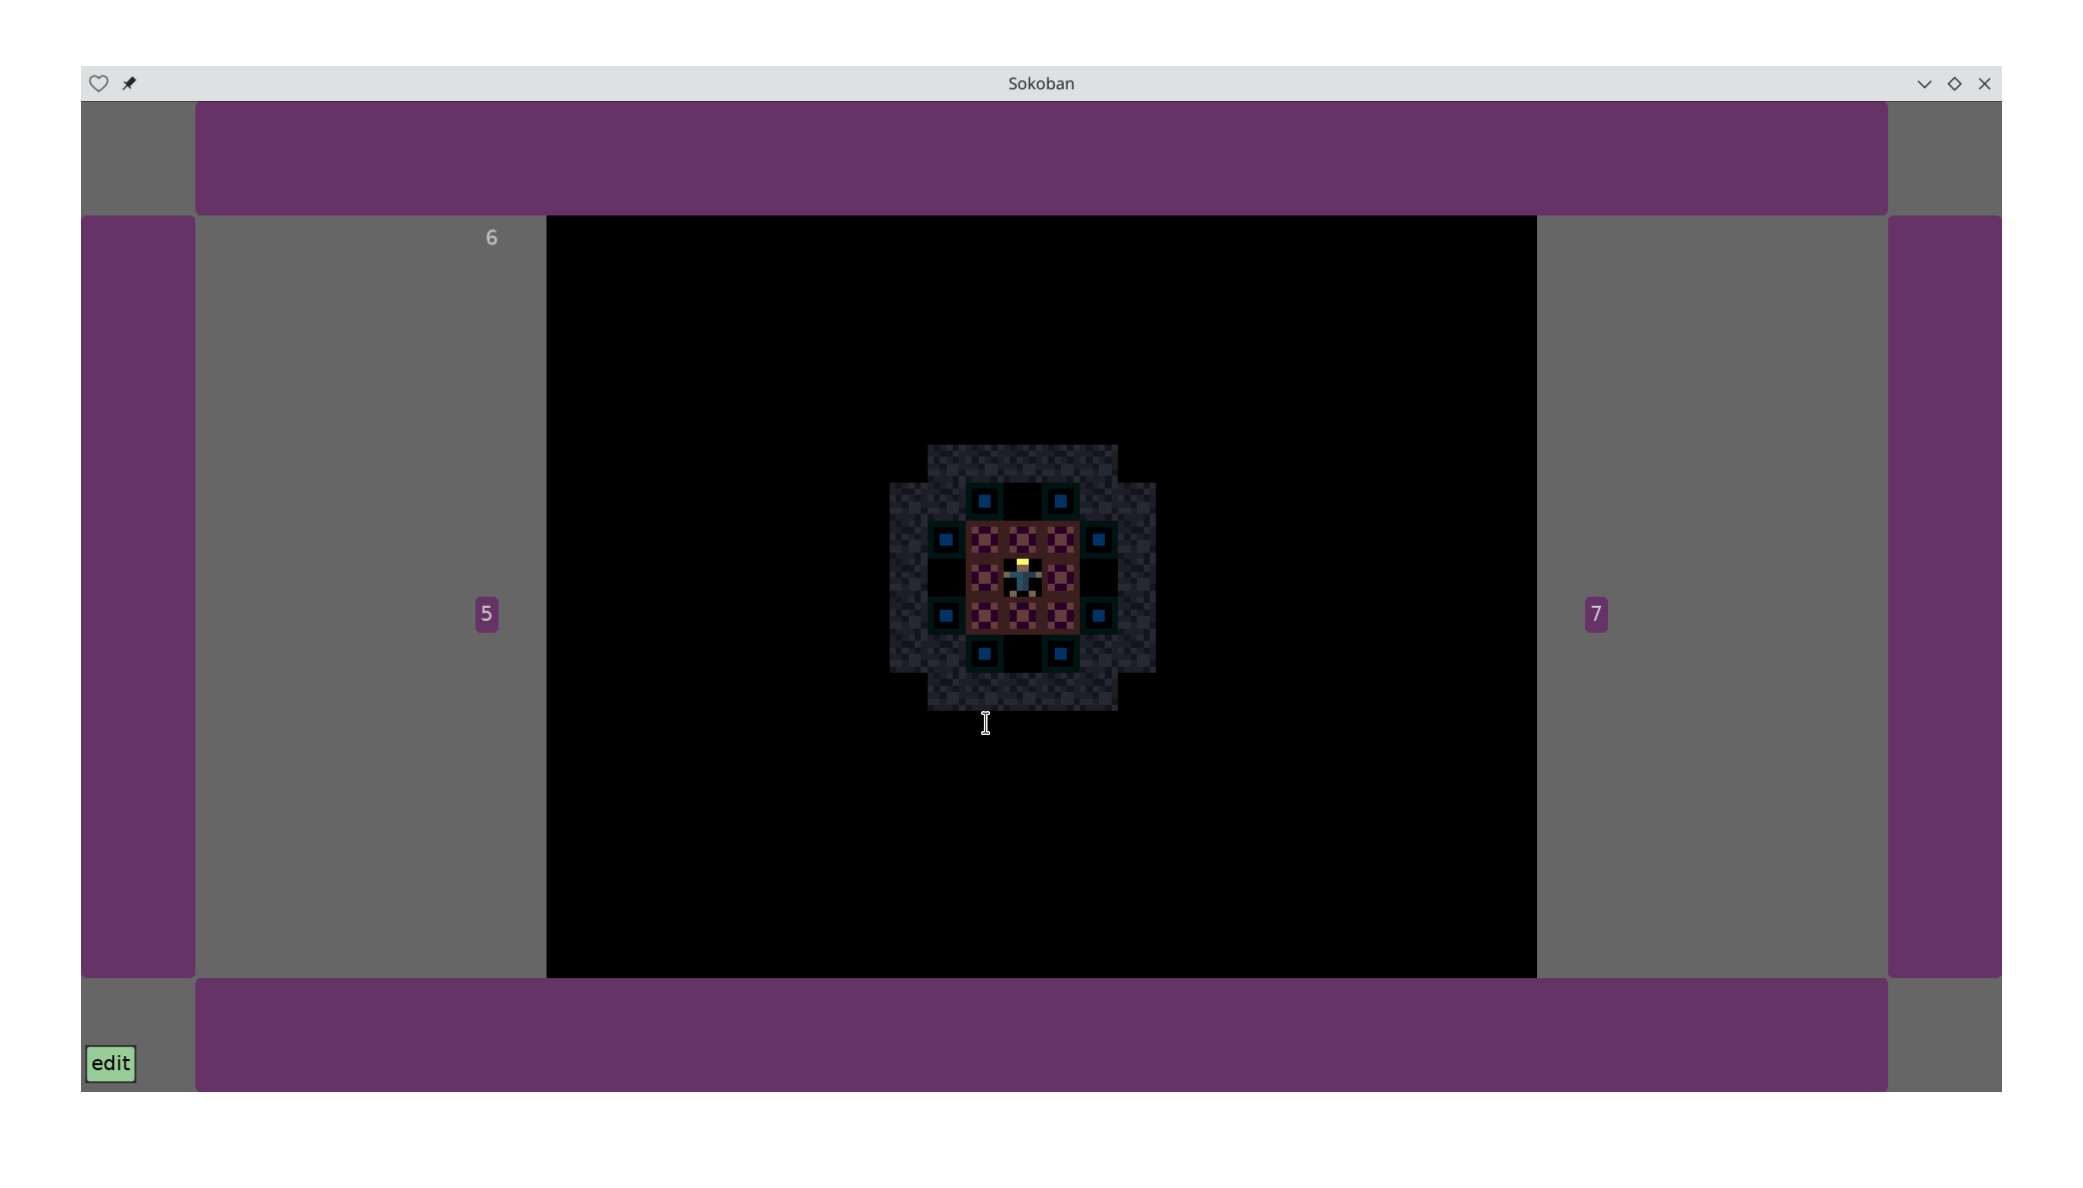This screenshot has height=1188, width=2083.
Task: Click the Sokoban window title
Action: [x=1041, y=84]
